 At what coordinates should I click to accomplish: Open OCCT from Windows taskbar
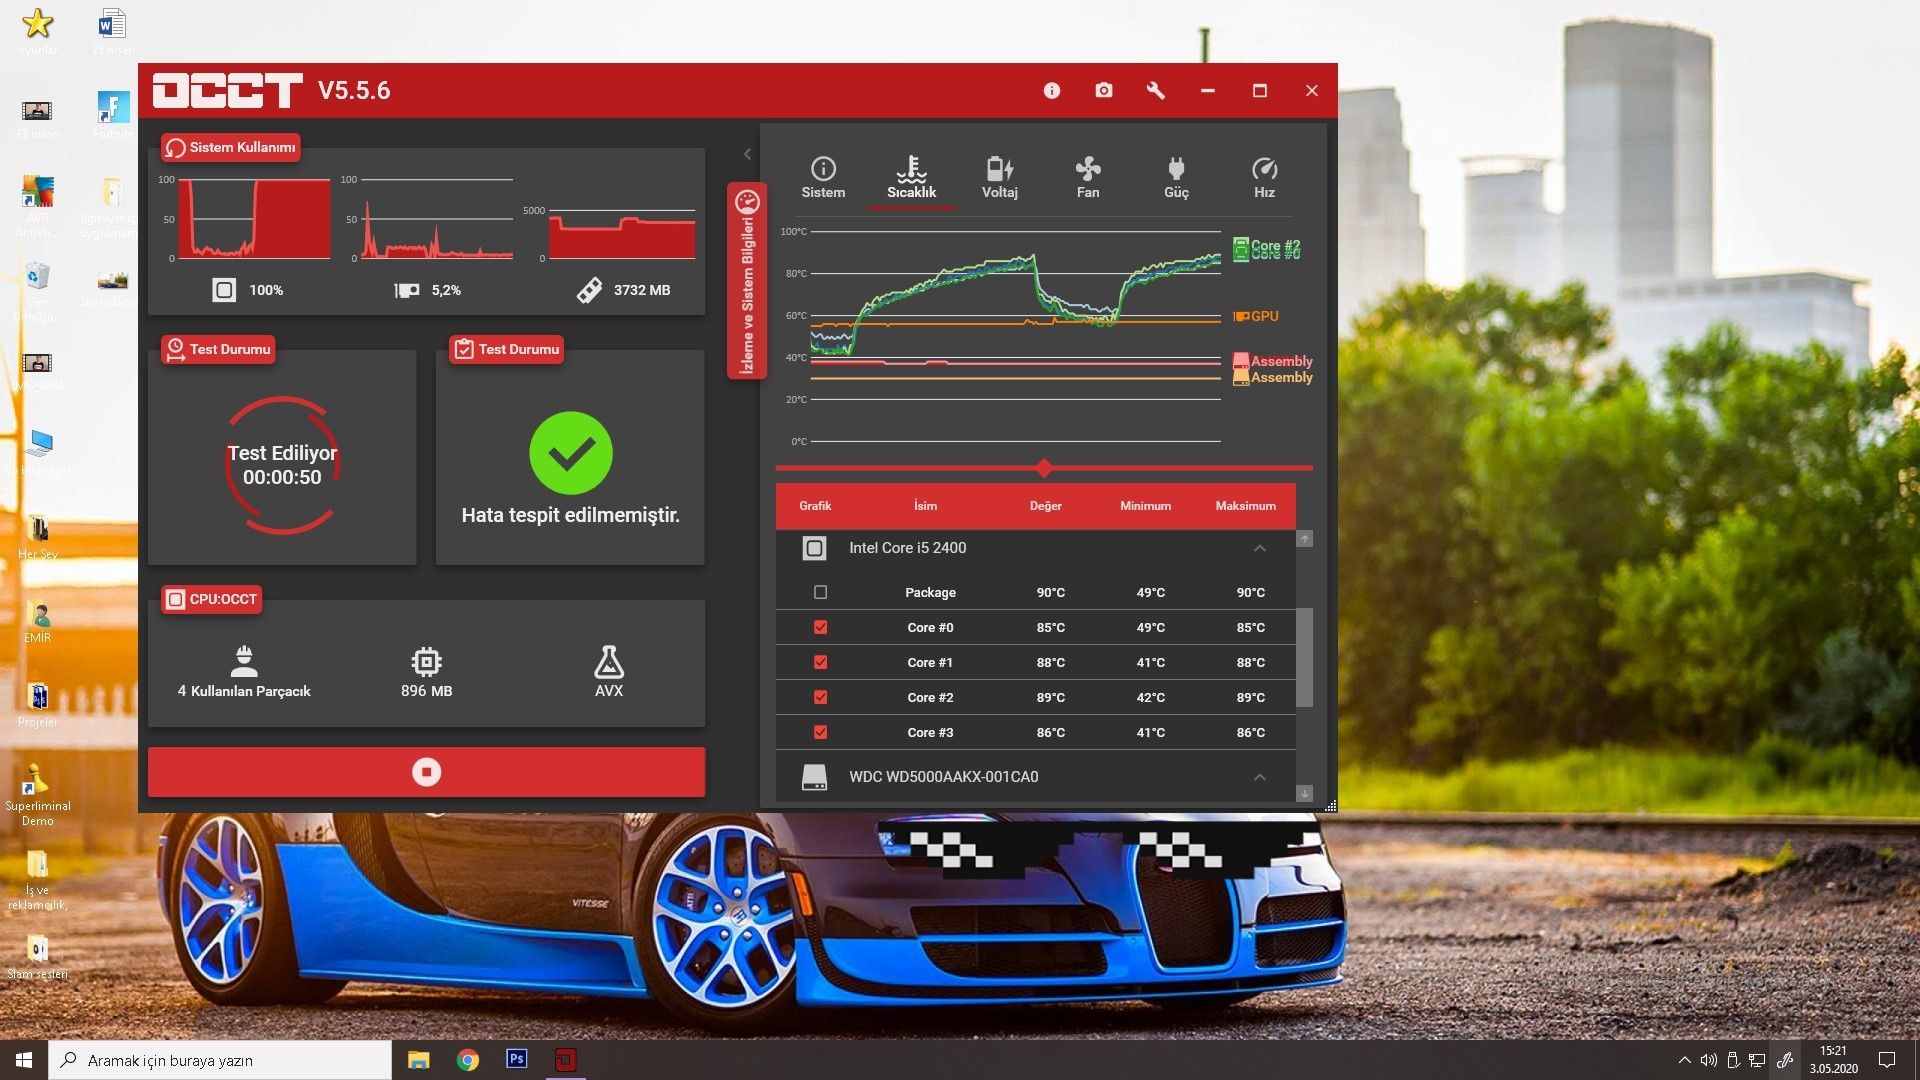point(565,1060)
